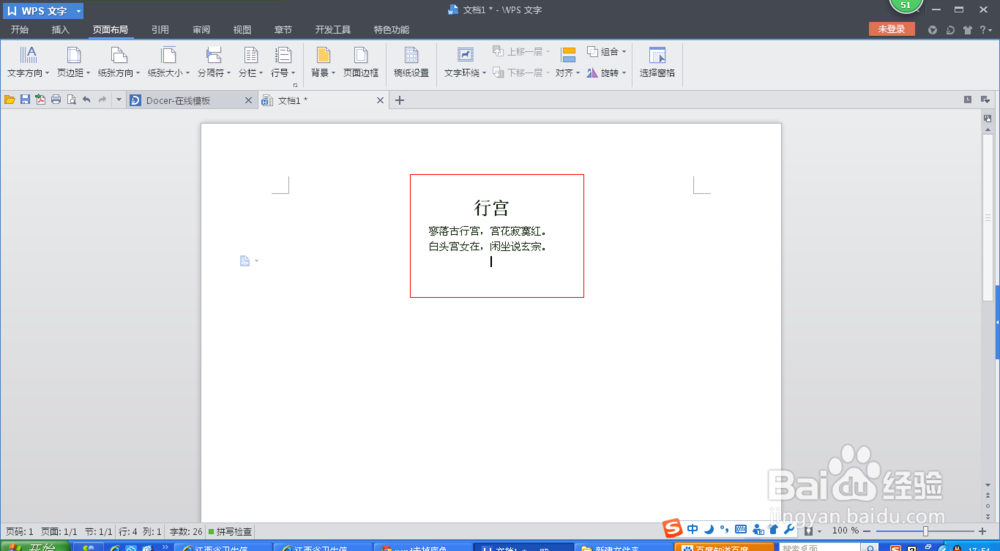Click the export to PDF icon
This screenshot has width=1000, height=551.
click(x=40, y=100)
